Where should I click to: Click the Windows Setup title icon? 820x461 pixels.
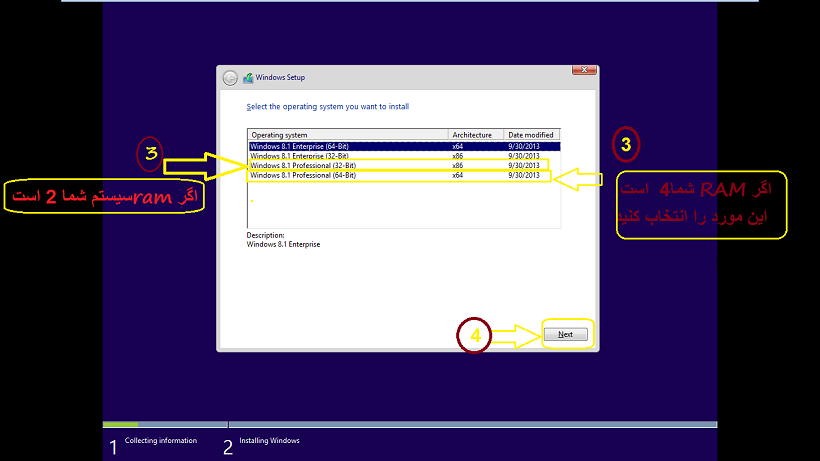click(x=248, y=78)
